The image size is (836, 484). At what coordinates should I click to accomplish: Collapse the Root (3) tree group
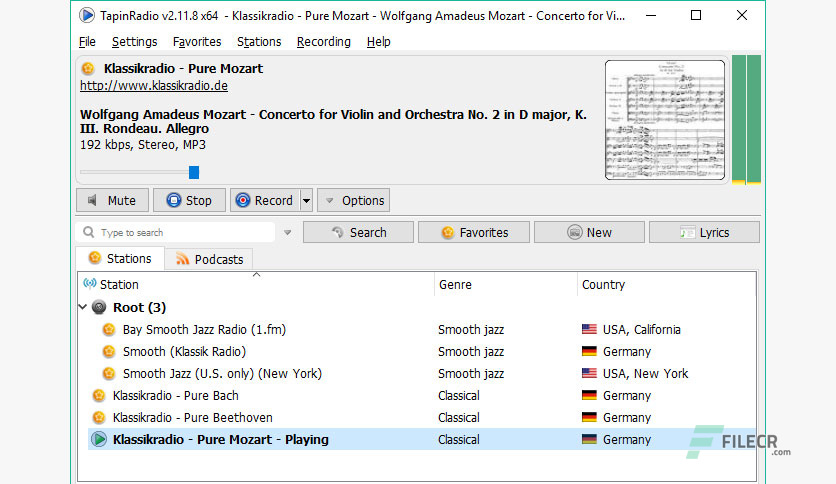[x=83, y=307]
